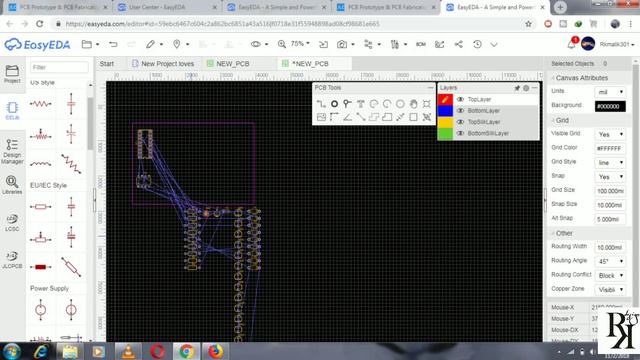Select the Via tool in PCB Tools

tap(347, 104)
